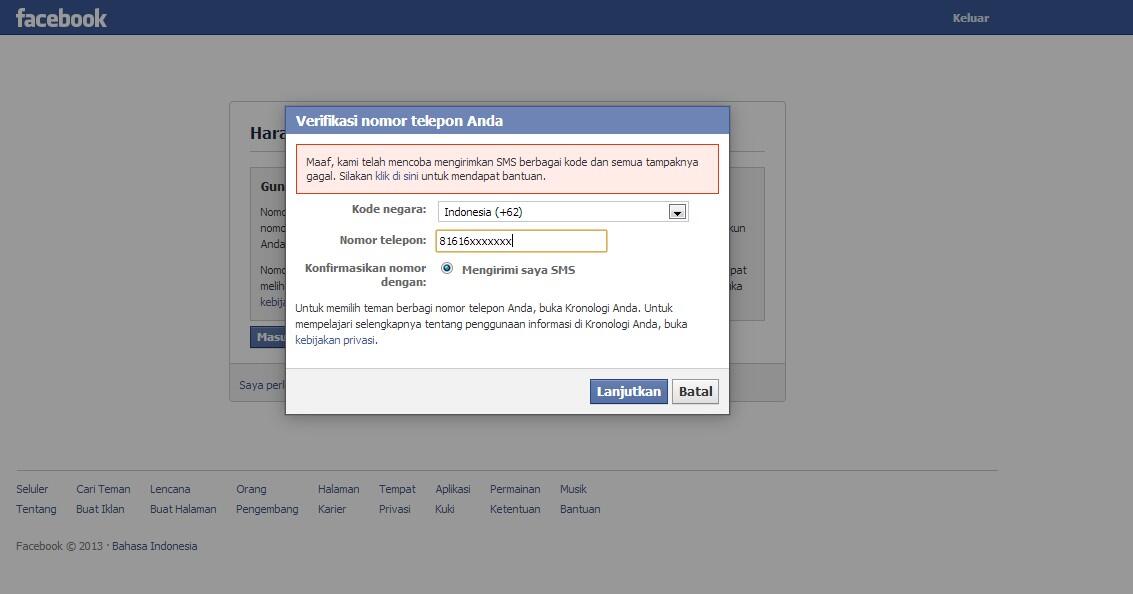Click the Nomor telepon input field

521,241
